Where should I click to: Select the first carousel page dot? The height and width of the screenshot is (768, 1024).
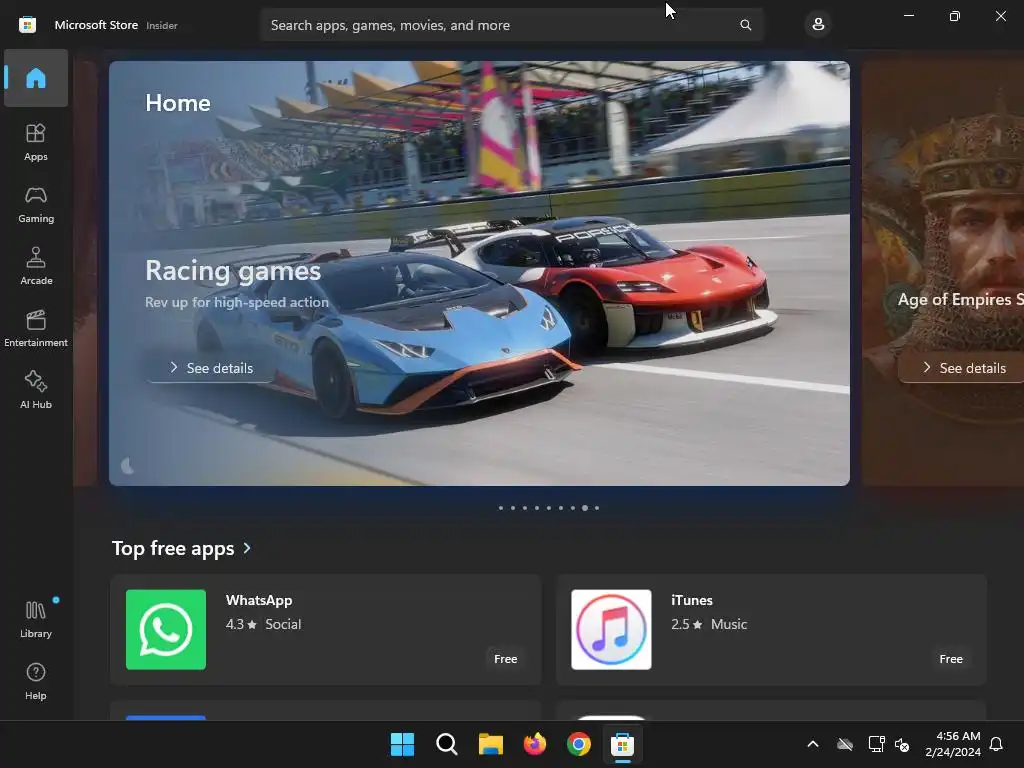[501, 507]
